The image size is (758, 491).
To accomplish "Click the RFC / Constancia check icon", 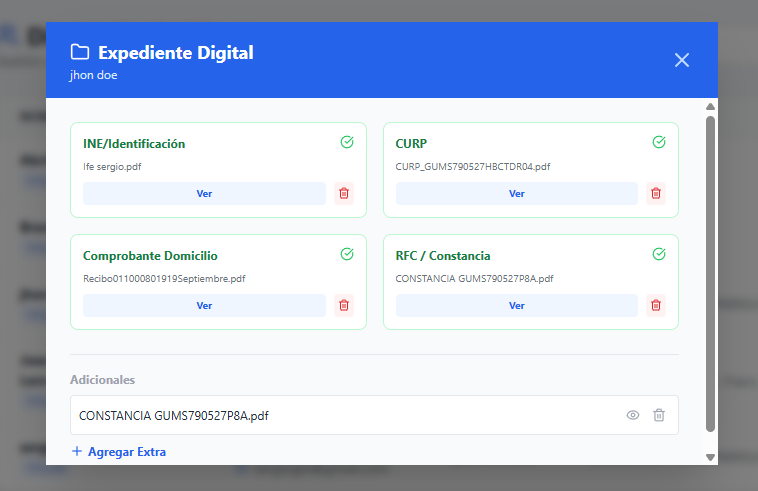I will click(659, 254).
